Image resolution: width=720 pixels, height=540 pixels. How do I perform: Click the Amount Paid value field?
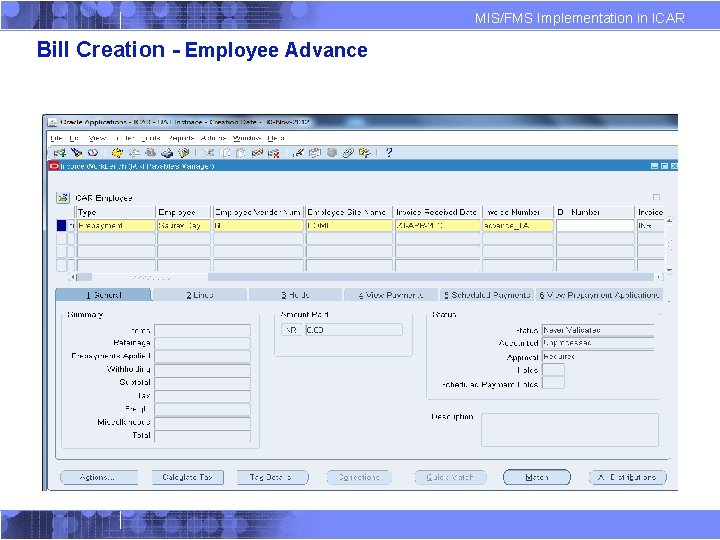pyautogui.click(x=354, y=330)
